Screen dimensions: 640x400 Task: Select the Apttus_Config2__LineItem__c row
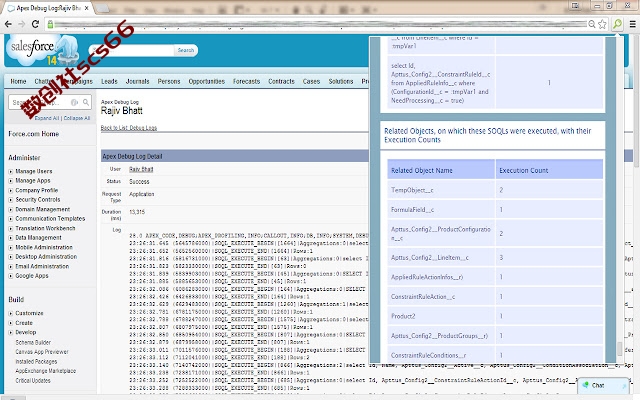click(495, 258)
